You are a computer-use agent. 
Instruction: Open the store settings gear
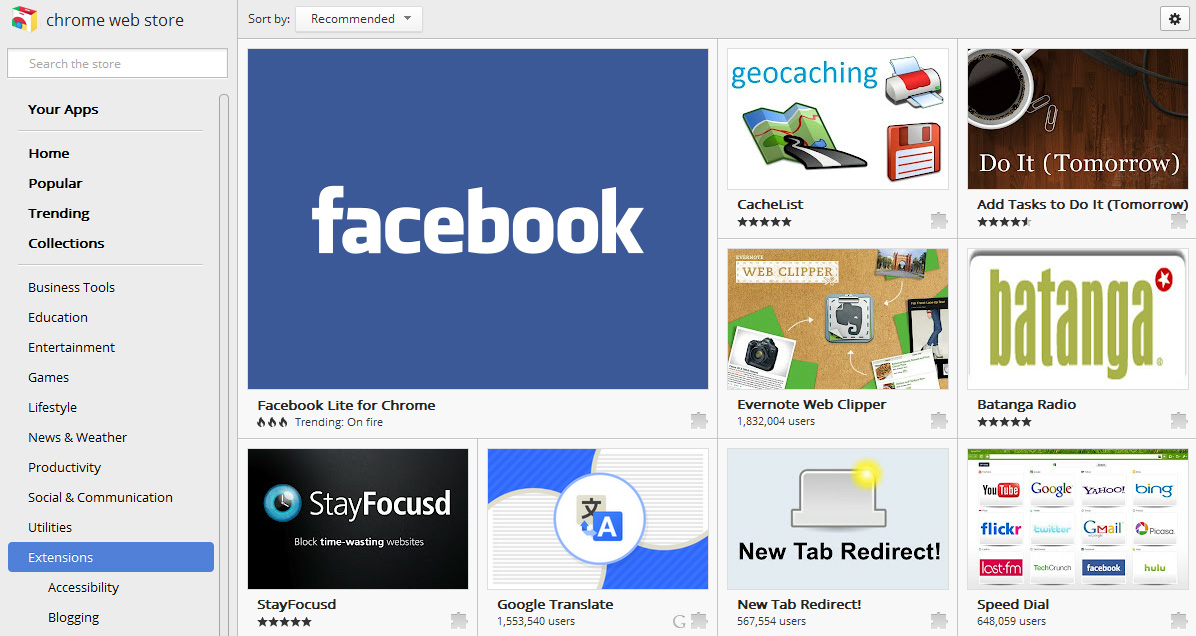coord(1174,18)
